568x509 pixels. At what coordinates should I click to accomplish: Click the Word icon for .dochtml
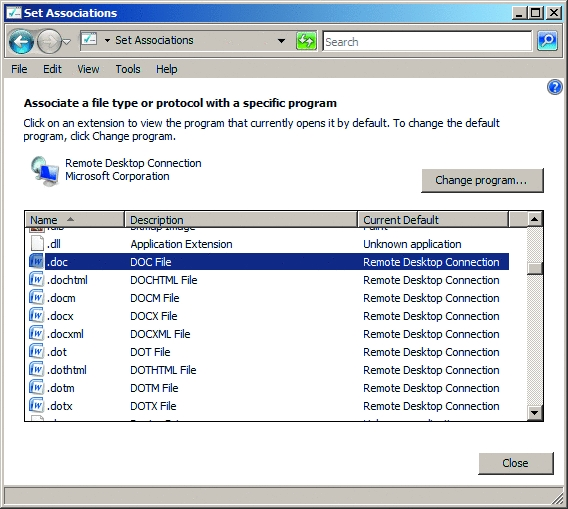(x=36, y=279)
